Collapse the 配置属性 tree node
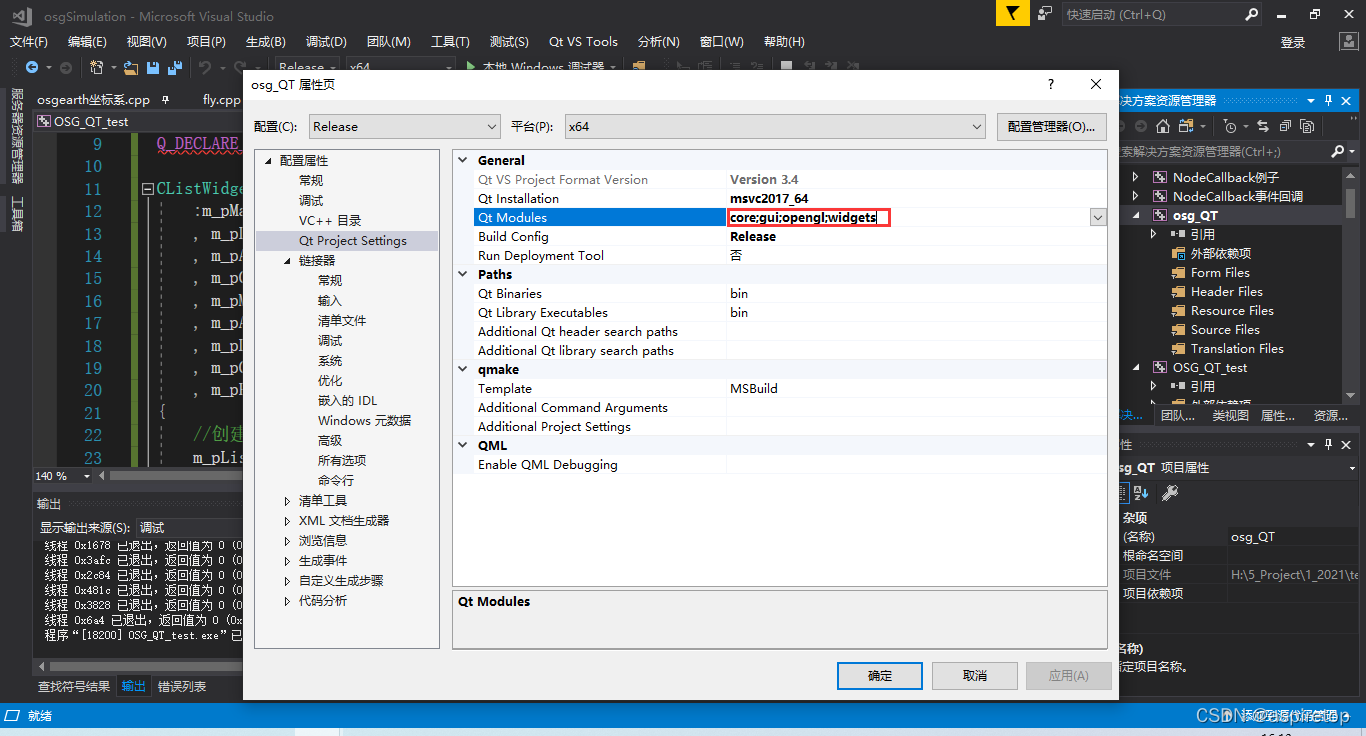This screenshot has height=736, width=1366. (x=268, y=160)
